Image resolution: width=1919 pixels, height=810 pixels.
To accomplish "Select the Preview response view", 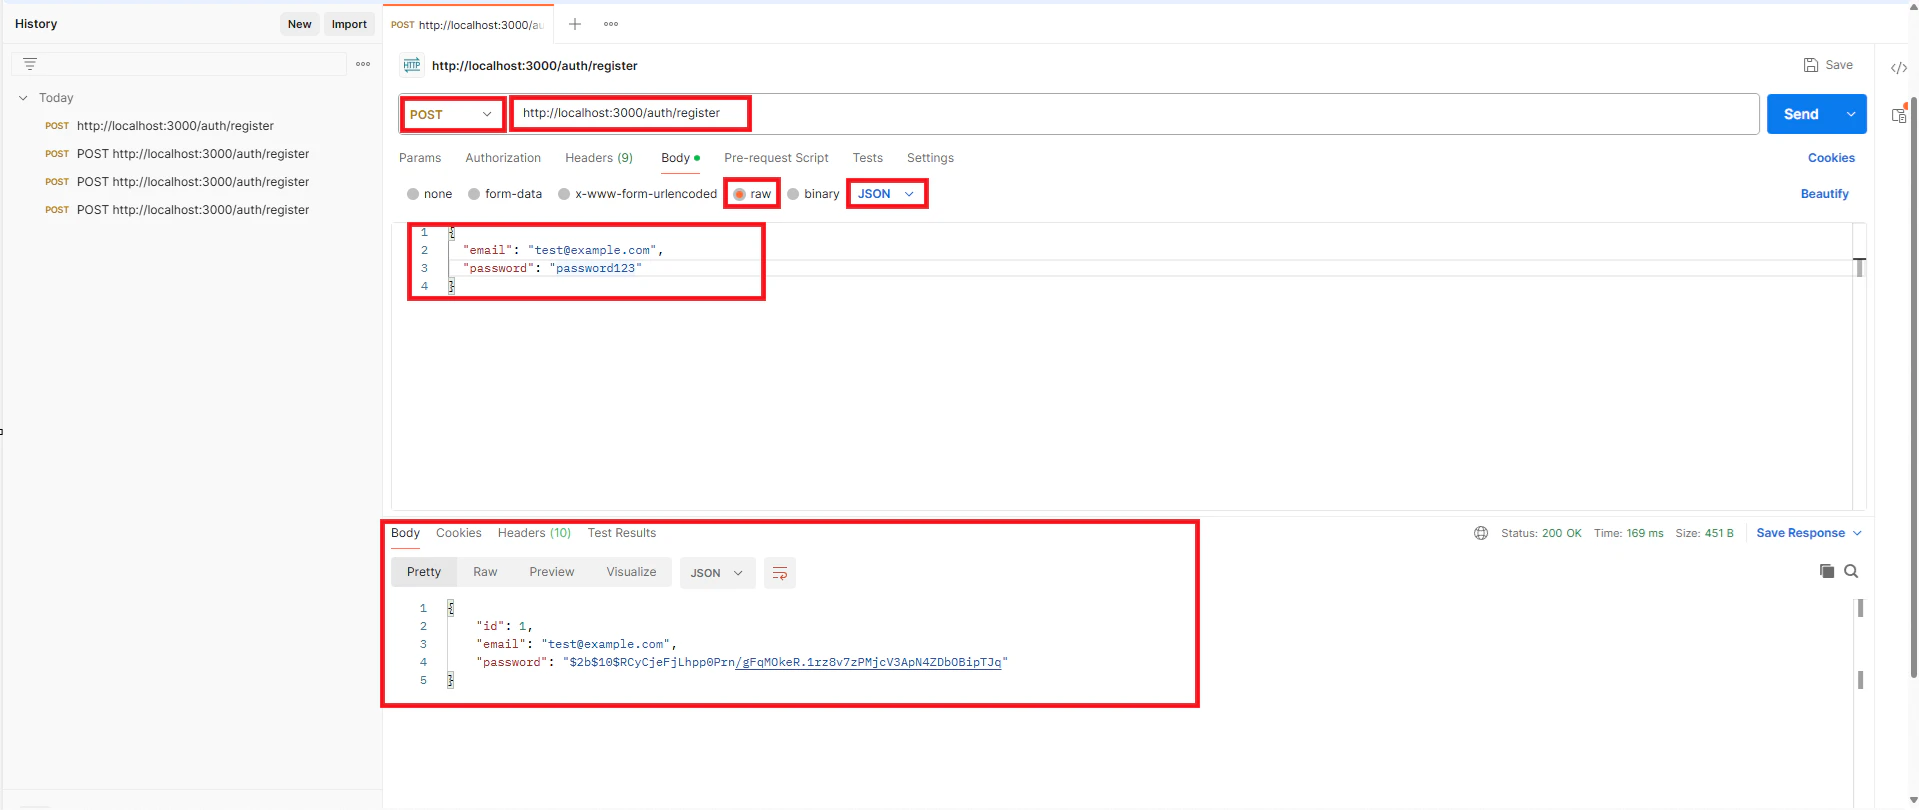I will pos(552,572).
